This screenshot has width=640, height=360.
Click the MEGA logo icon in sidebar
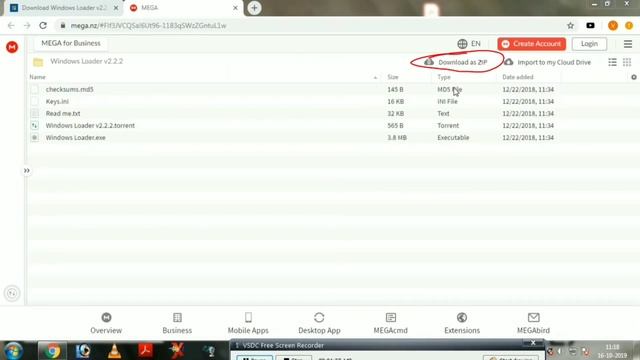click(12, 47)
